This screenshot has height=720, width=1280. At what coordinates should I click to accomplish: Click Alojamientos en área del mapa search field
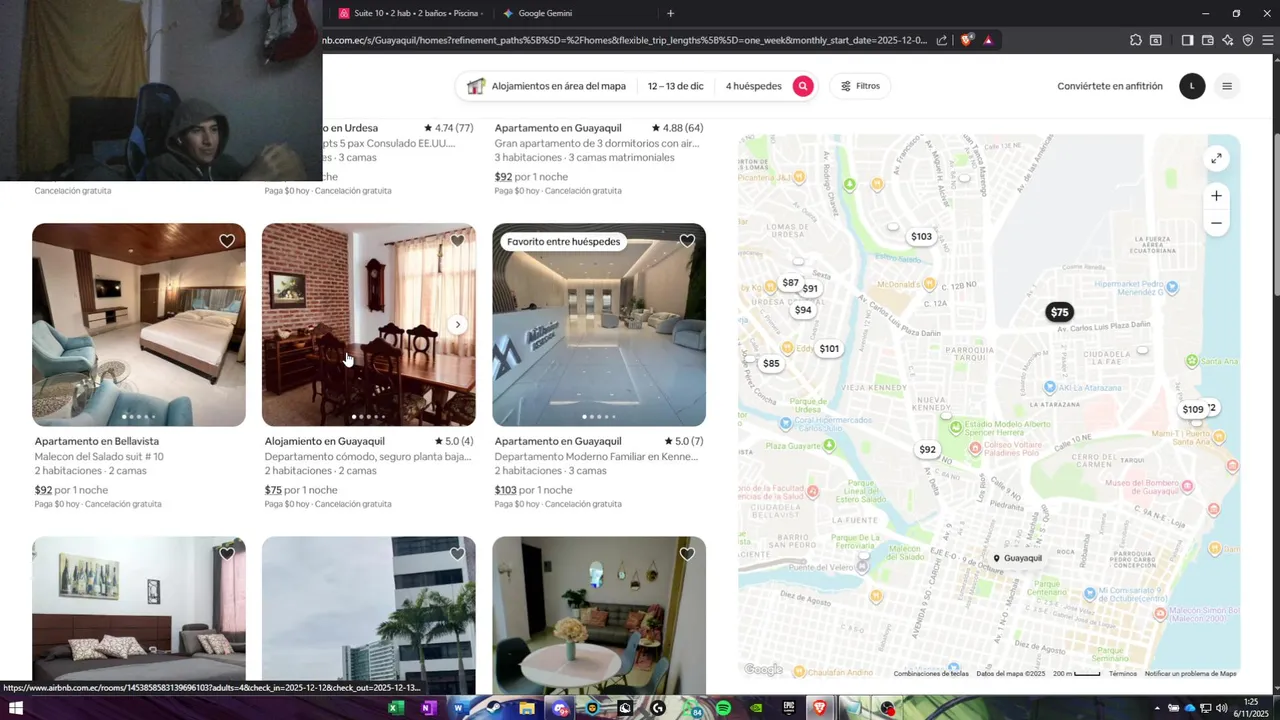click(x=547, y=86)
